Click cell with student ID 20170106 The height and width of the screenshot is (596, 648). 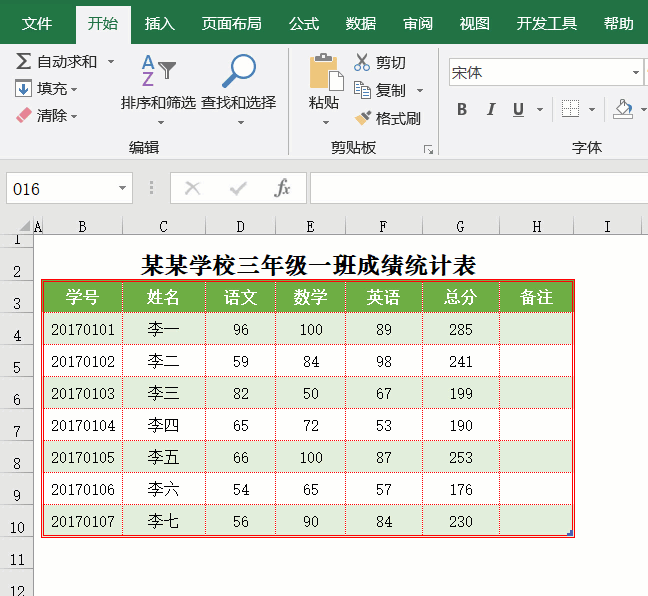point(83,489)
